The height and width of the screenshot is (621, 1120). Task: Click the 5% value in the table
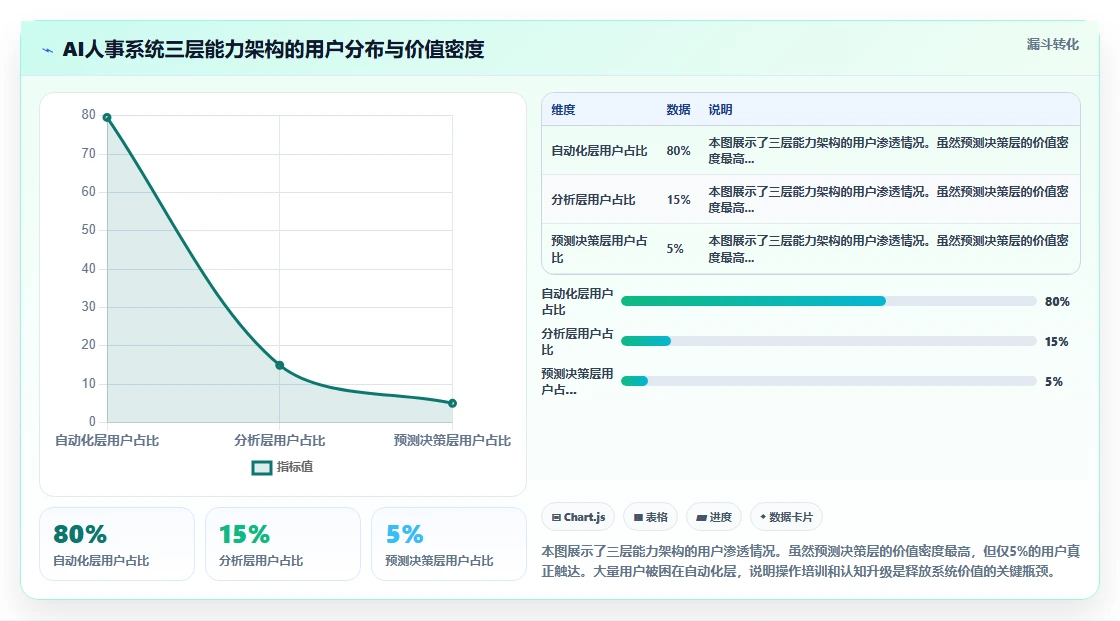pyautogui.click(x=675, y=249)
